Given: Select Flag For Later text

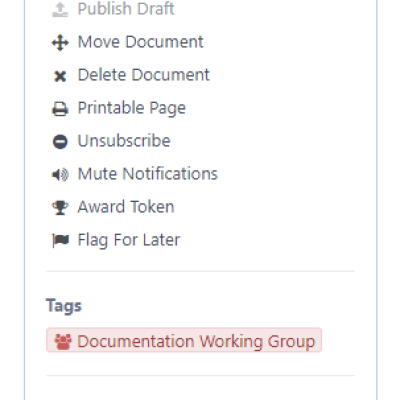Looking at the screenshot, I should (x=129, y=240).
